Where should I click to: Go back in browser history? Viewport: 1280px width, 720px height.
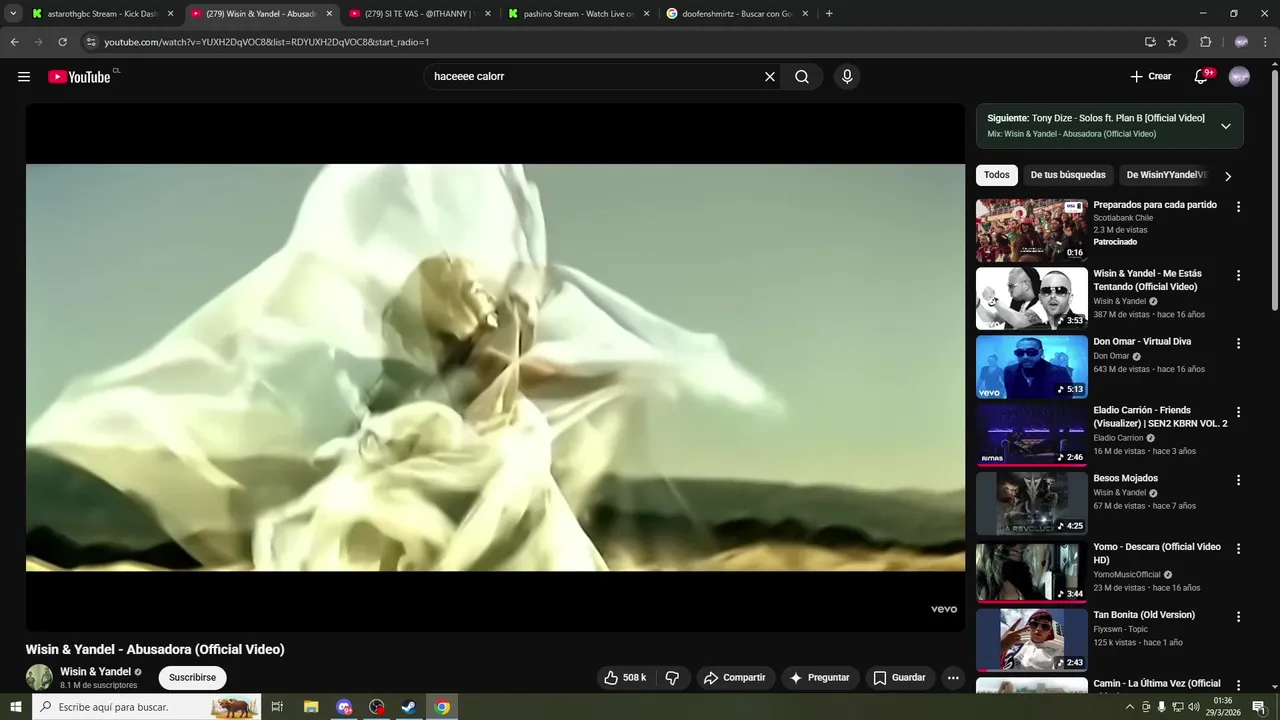tap(14, 42)
